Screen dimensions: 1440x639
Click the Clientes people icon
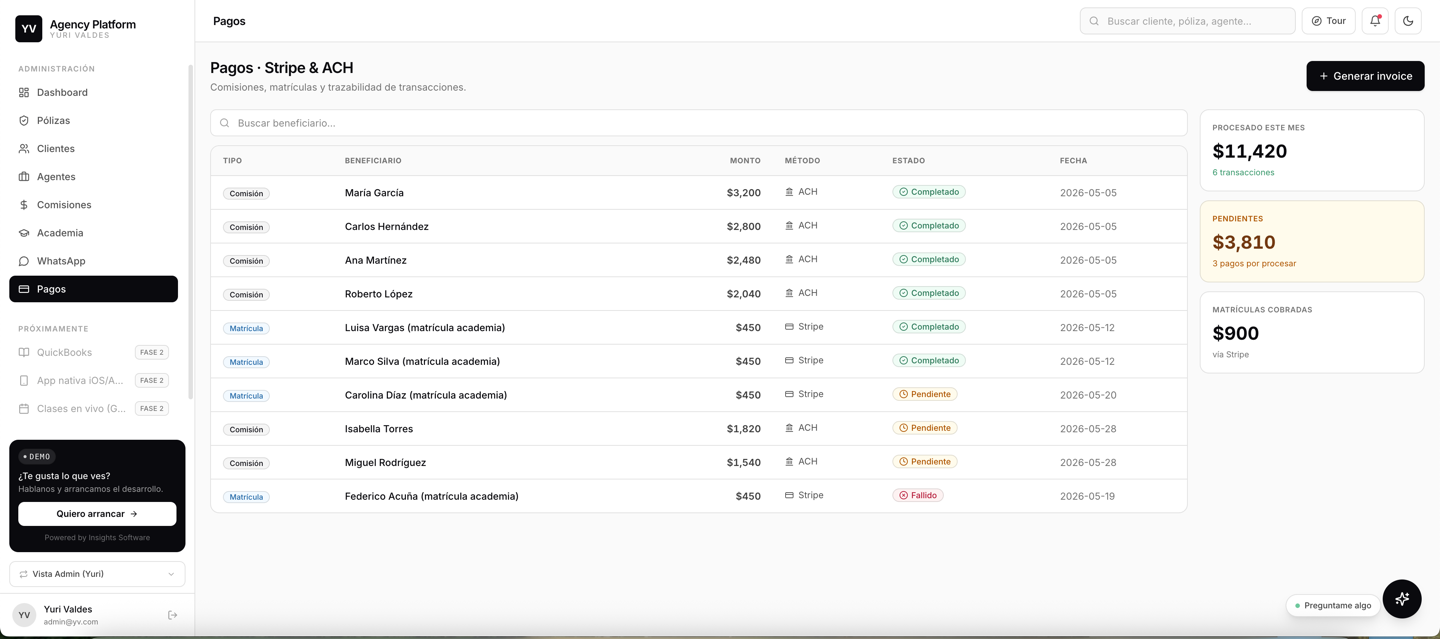coord(24,148)
